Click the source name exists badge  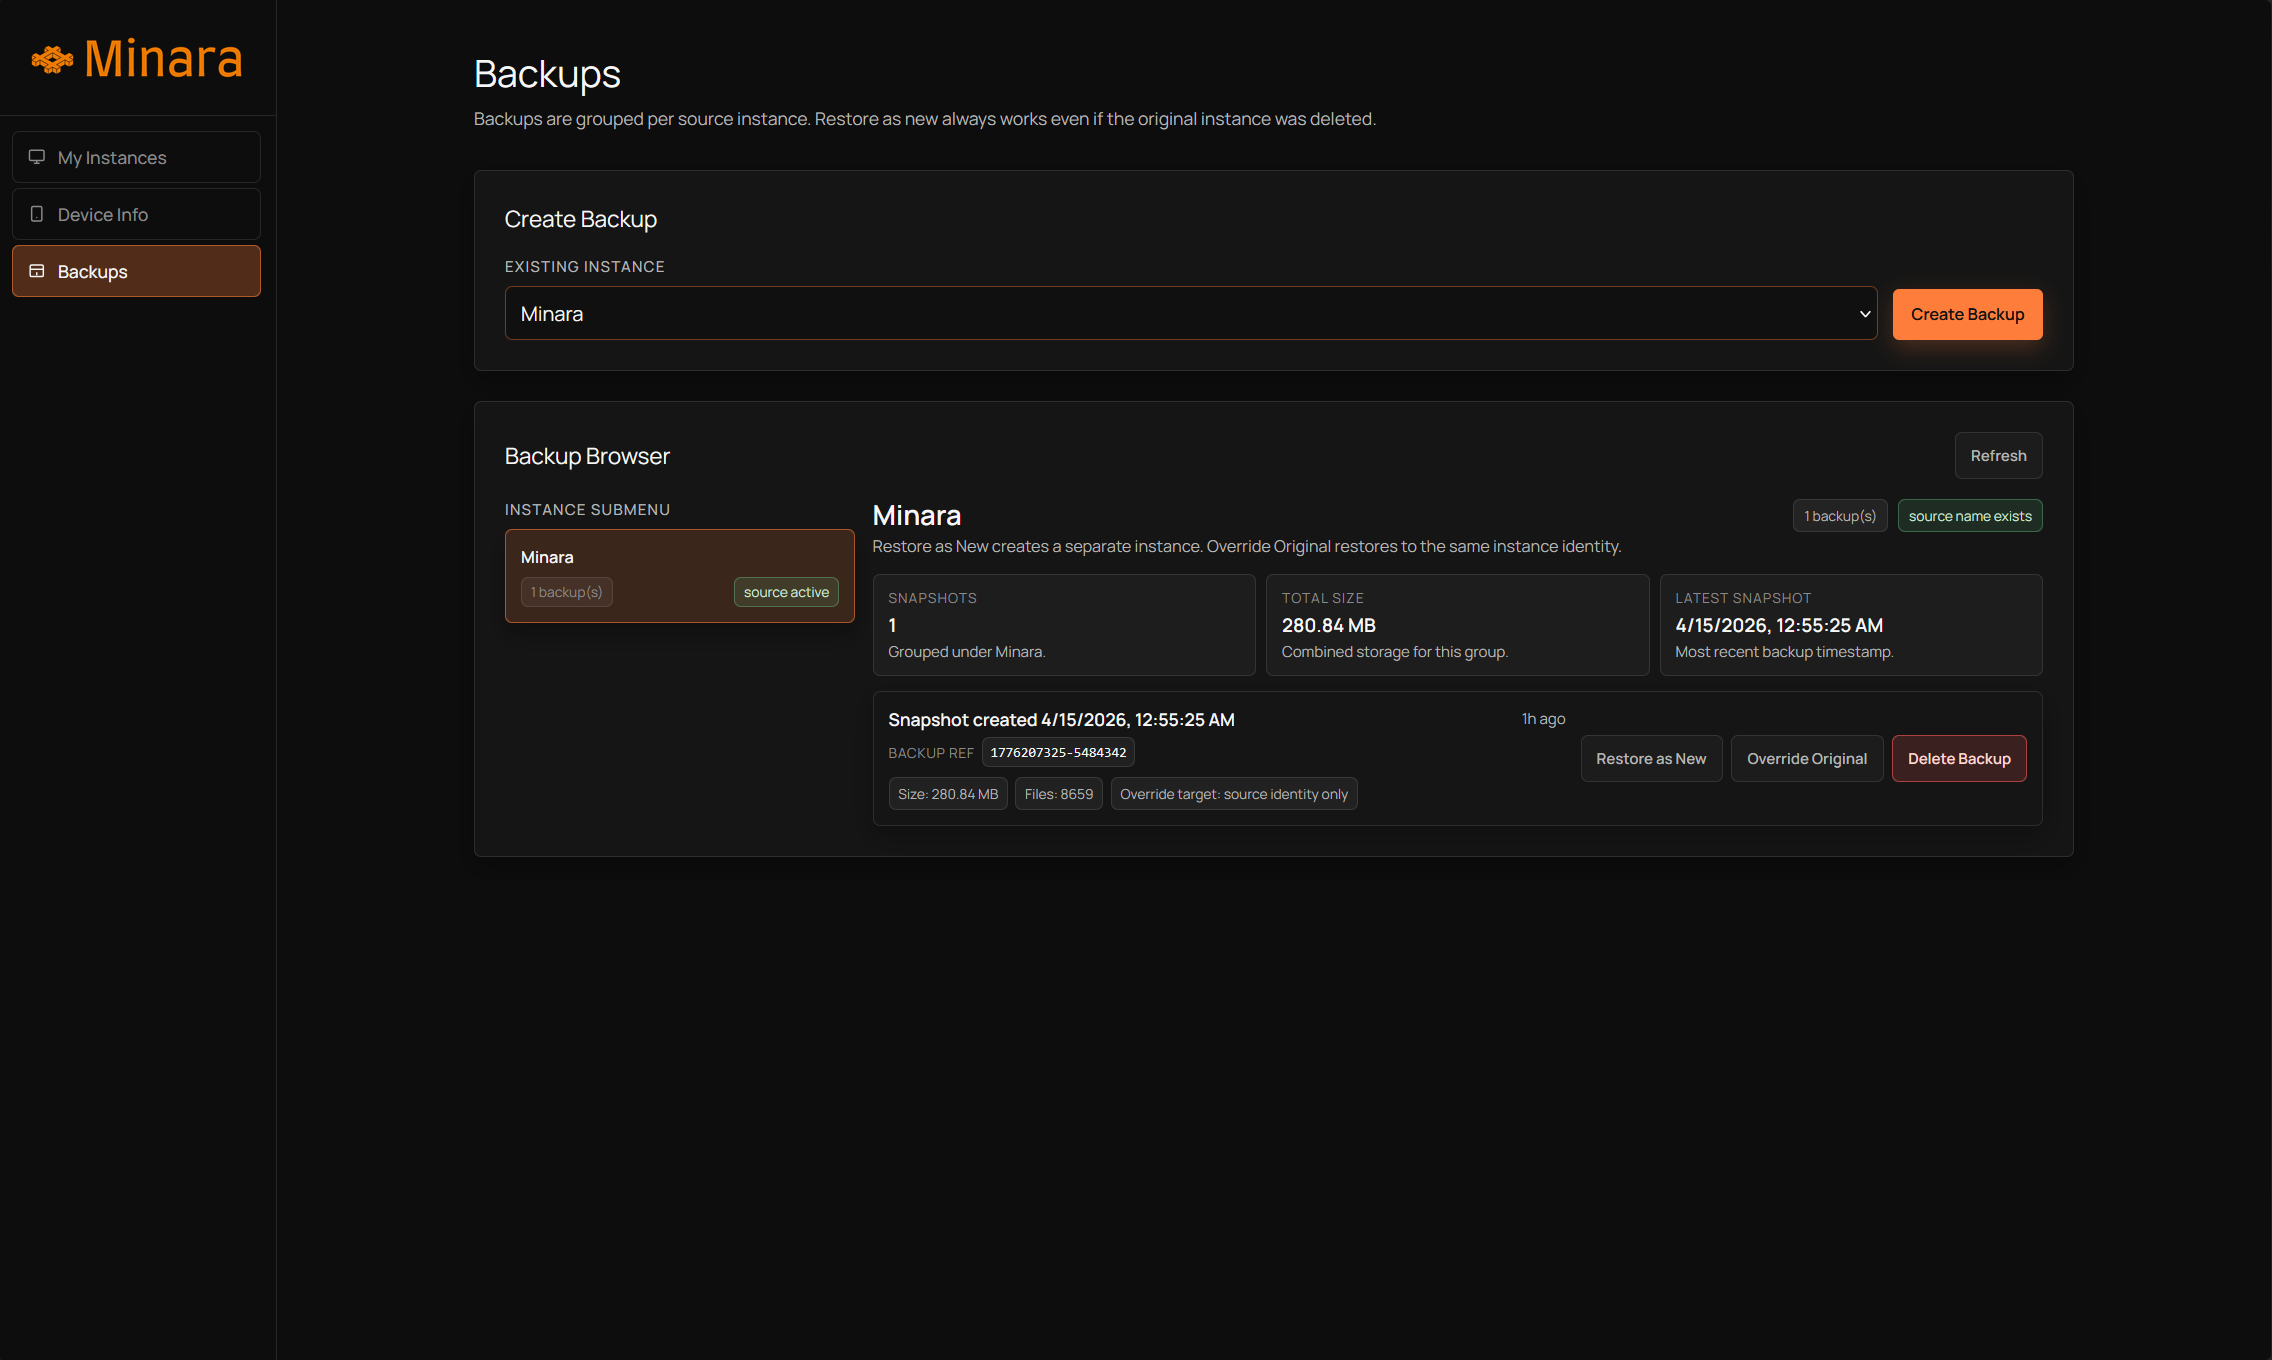tap(1970, 516)
